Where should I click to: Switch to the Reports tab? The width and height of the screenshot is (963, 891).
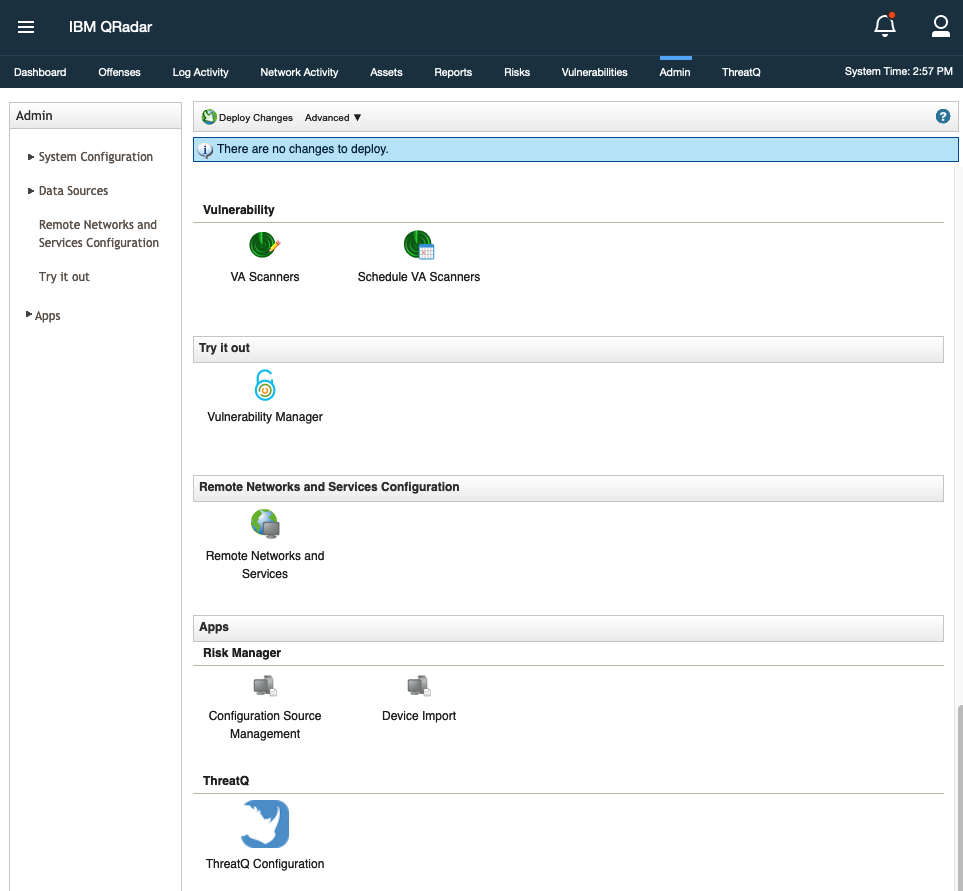pos(453,72)
